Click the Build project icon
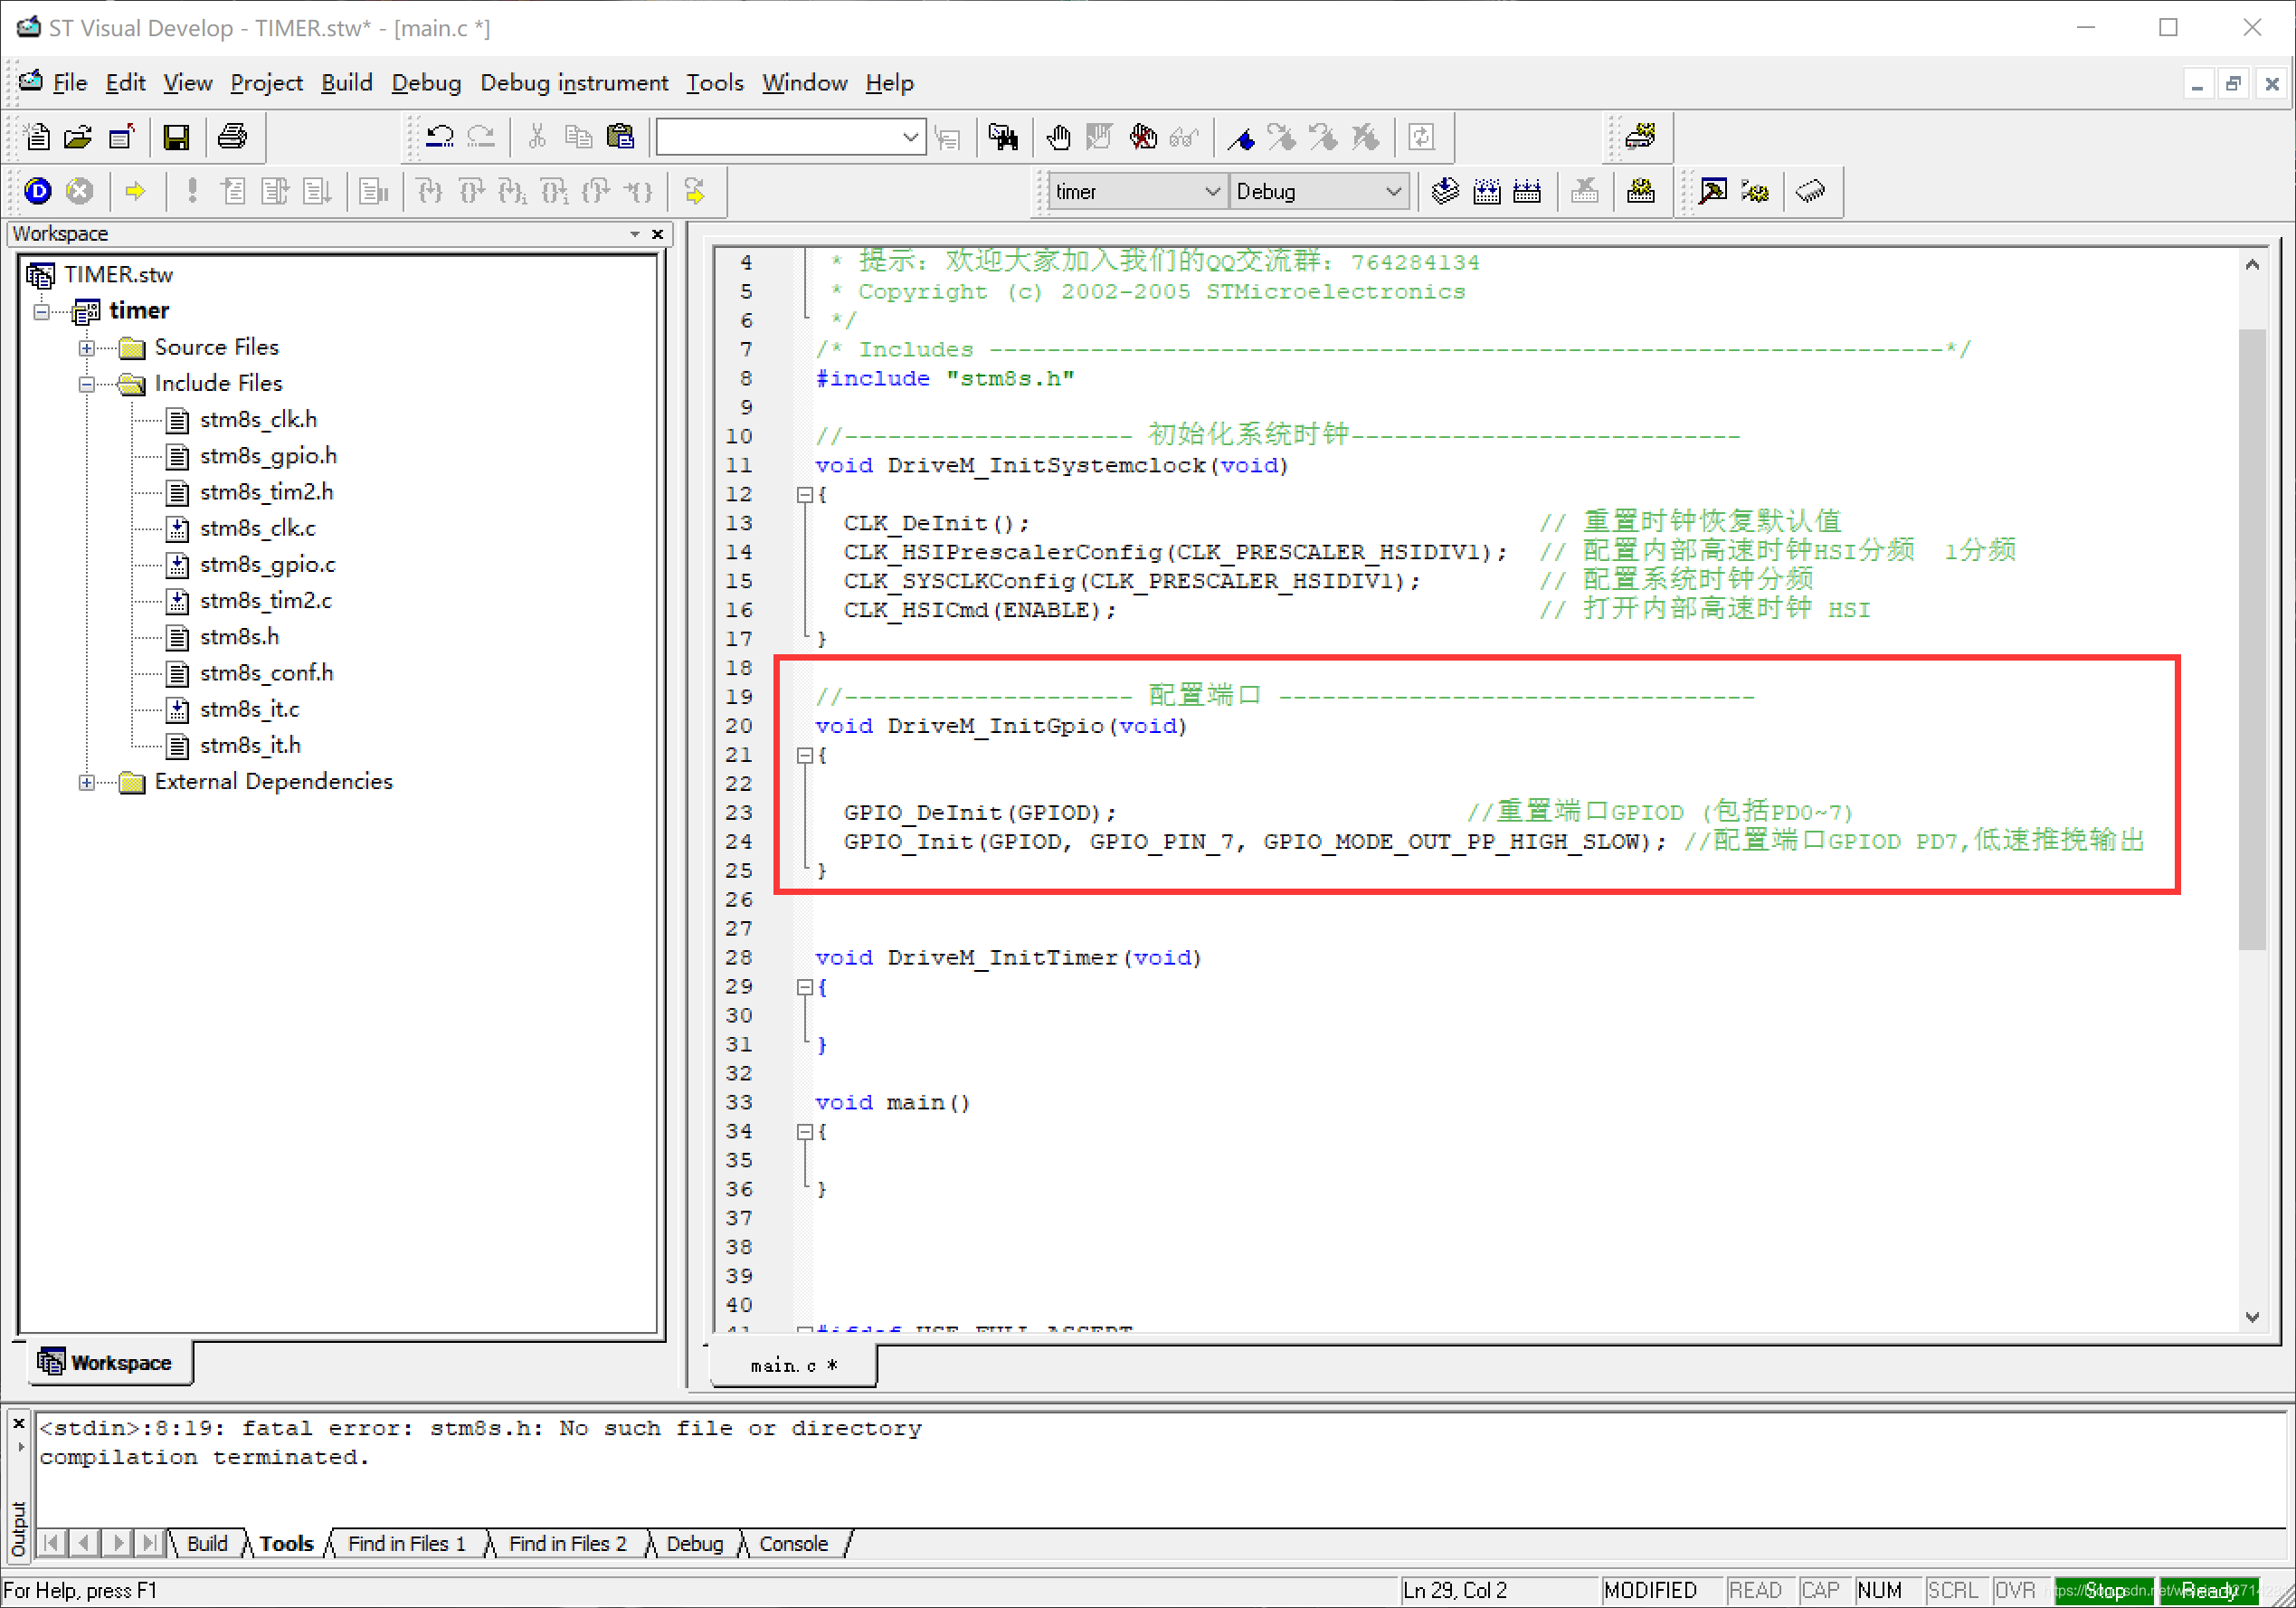The width and height of the screenshot is (2296, 1608). (1487, 191)
